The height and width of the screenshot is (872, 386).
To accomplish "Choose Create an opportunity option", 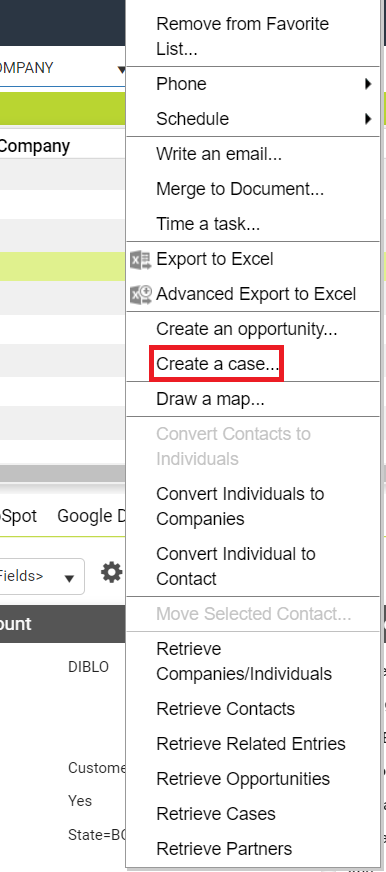I will 246,329.
